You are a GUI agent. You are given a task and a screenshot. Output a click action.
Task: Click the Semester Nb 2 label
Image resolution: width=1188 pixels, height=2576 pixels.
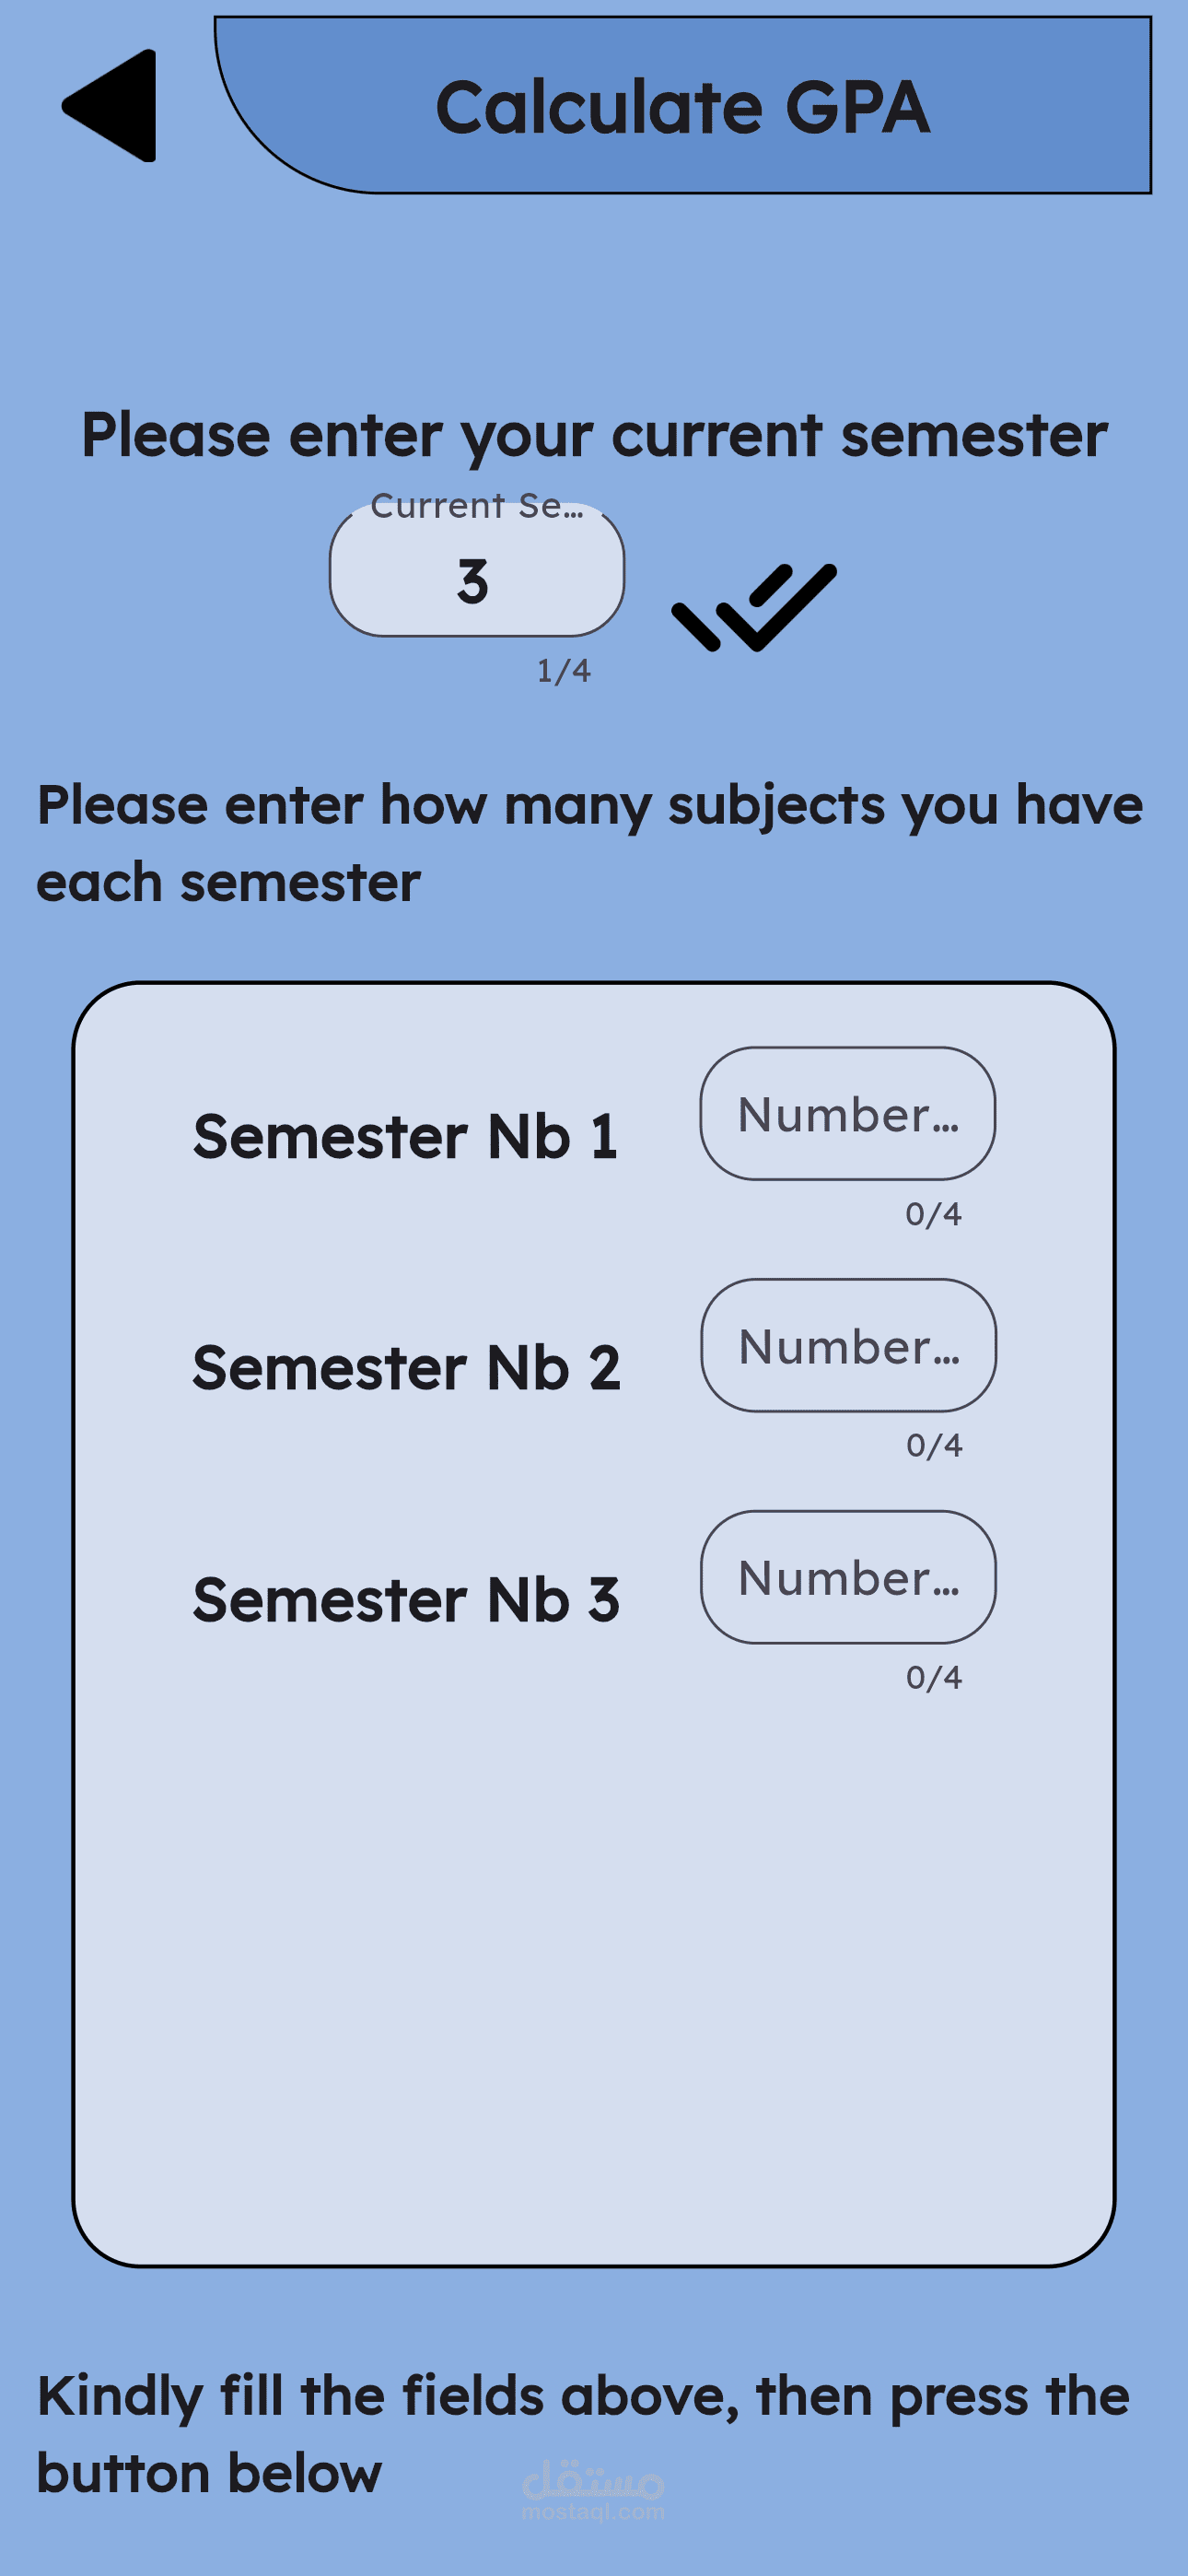(406, 1368)
